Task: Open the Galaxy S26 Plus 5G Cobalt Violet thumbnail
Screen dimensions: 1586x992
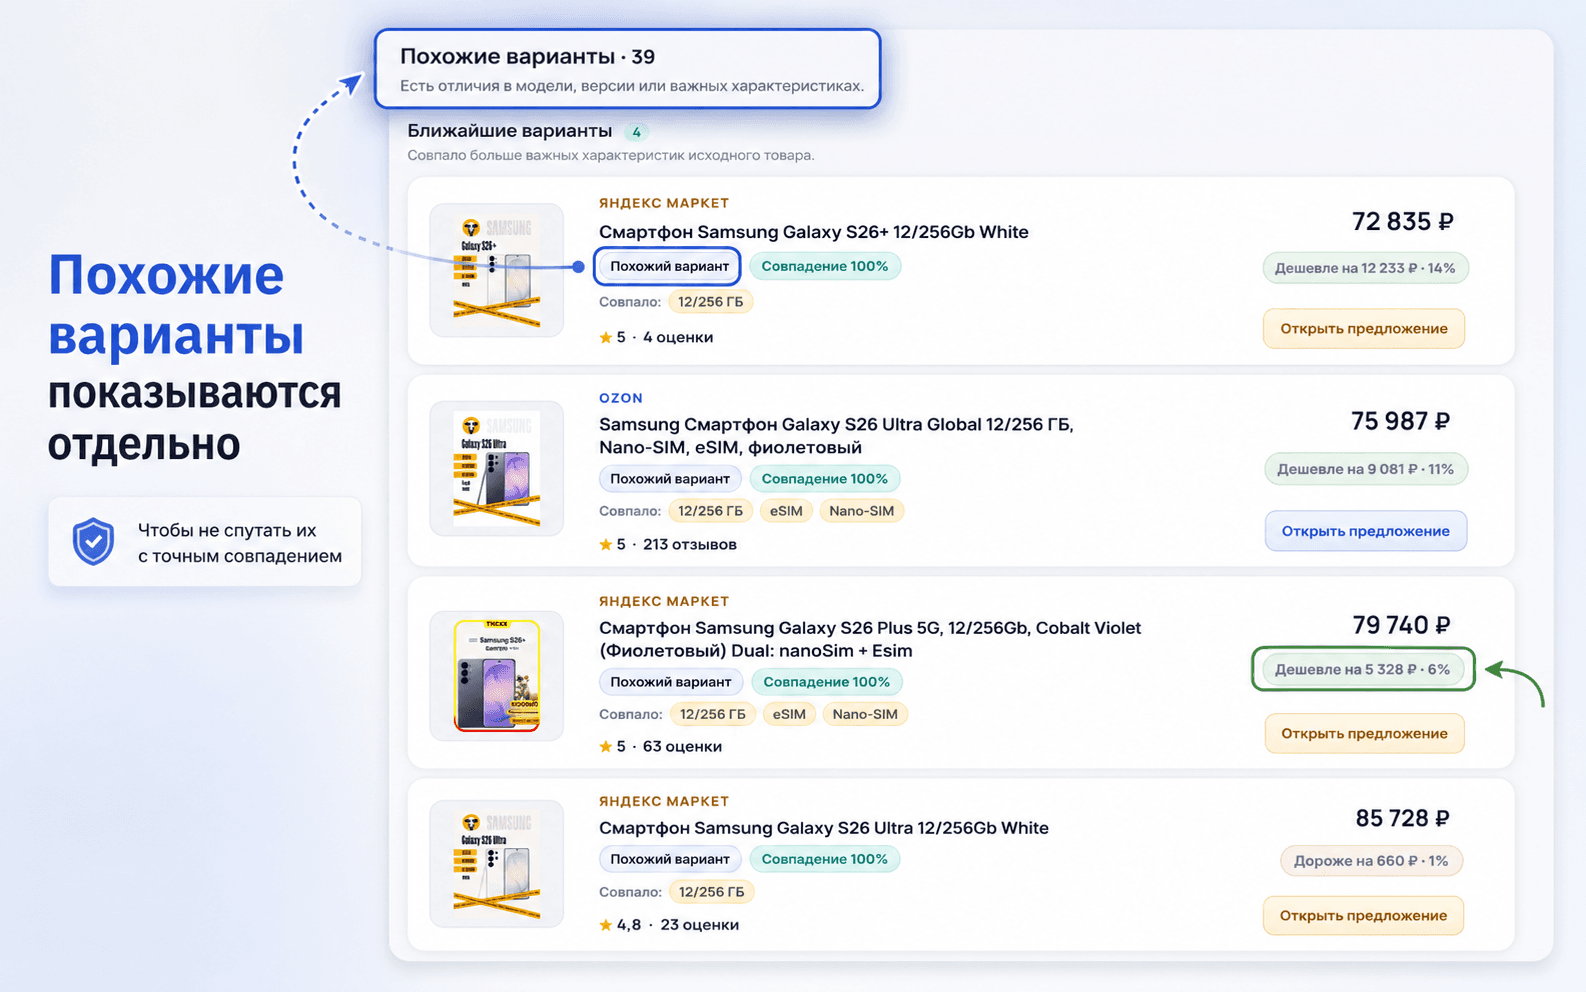Action: 496,675
